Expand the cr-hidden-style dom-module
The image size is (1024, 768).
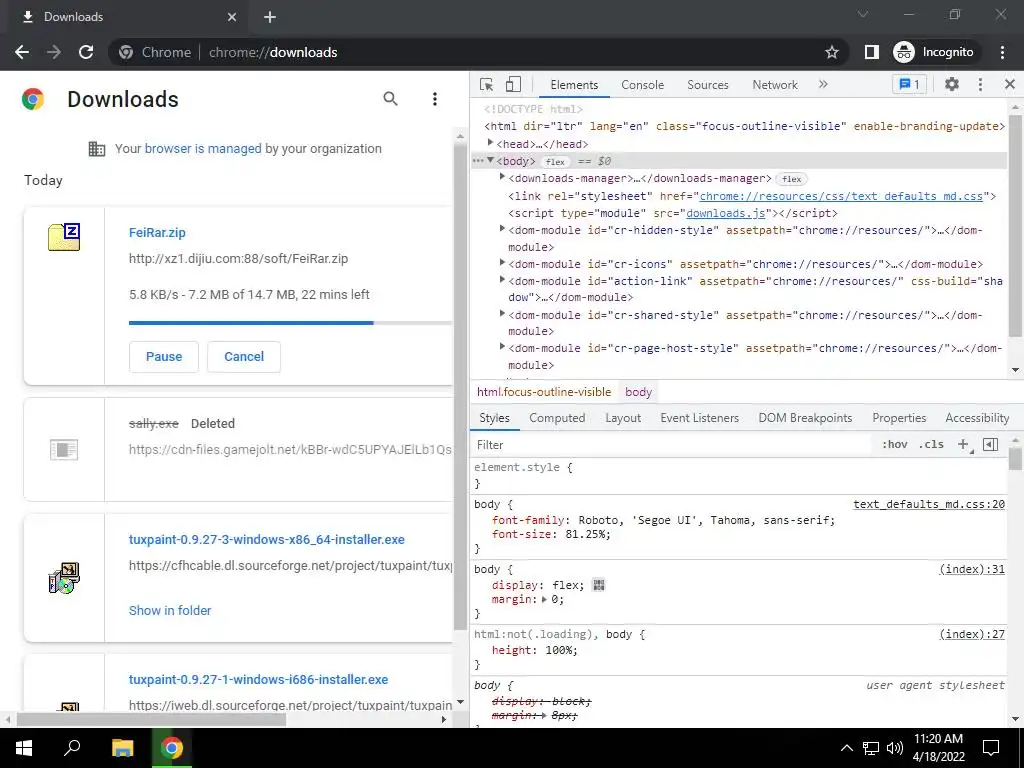502,229
